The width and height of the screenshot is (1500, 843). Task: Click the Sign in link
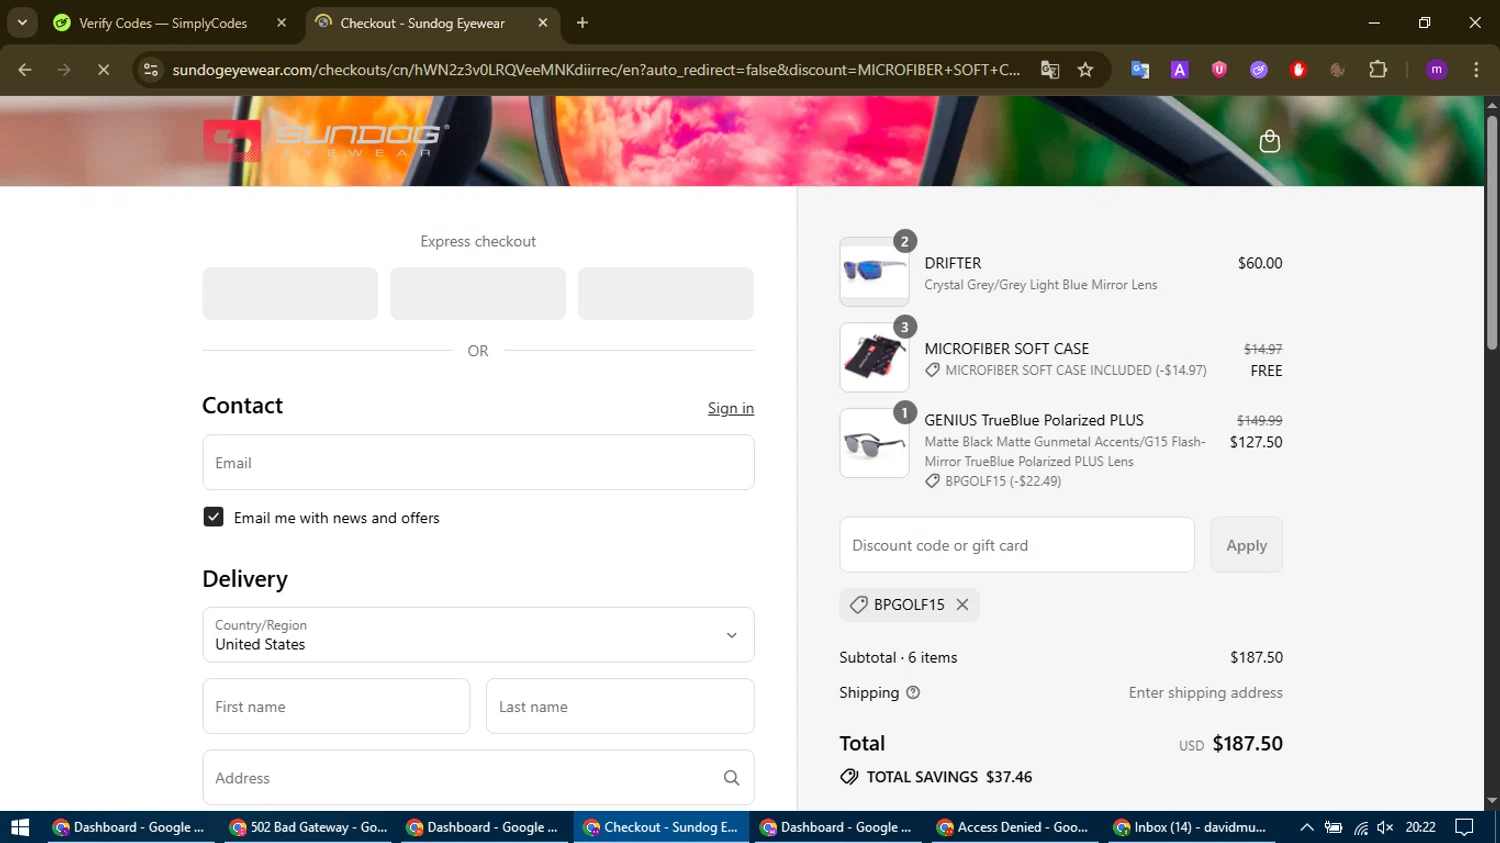pyautogui.click(x=730, y=408)
